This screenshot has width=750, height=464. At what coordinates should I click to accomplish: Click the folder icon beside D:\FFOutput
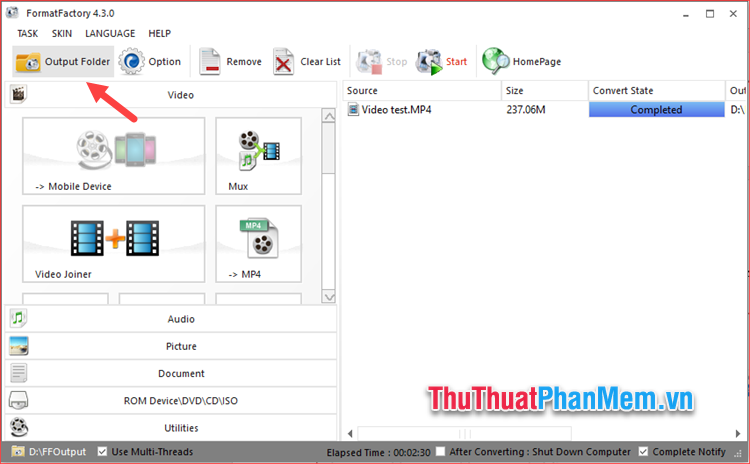click(18, 452)
